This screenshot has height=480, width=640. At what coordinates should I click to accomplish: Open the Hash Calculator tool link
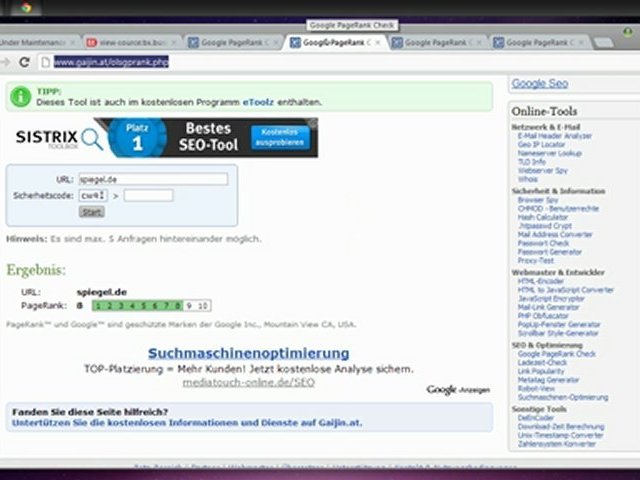pyautogui.click(x=543, y=217)
